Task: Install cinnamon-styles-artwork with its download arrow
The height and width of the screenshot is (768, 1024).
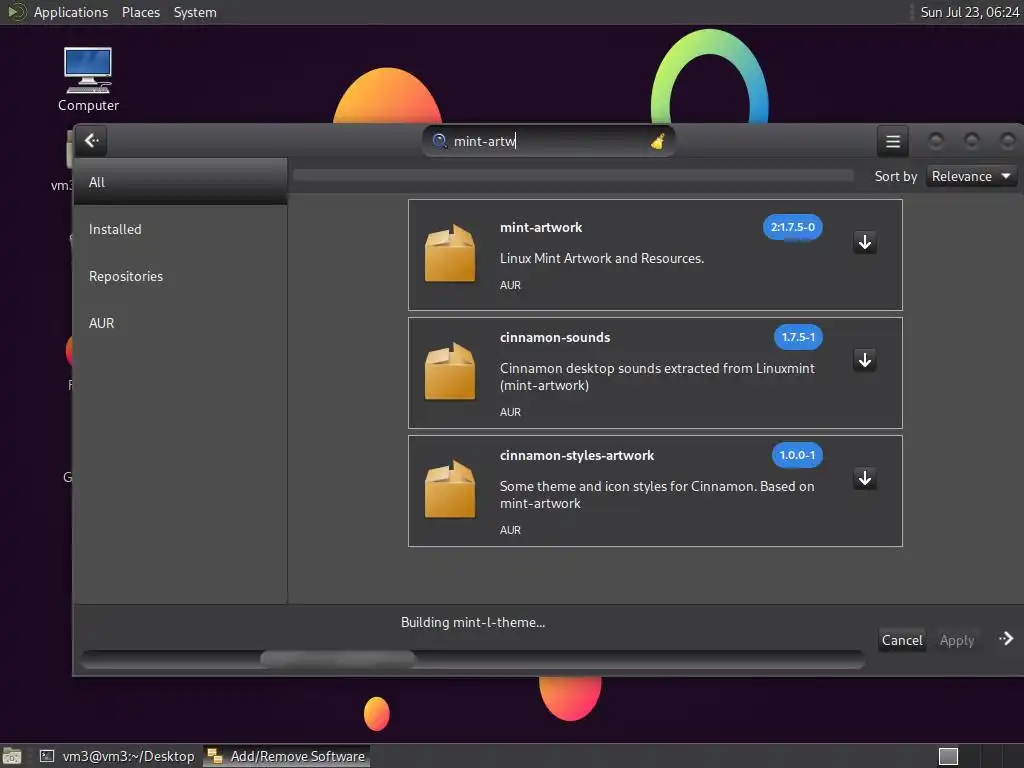Action: click(865, 478)
